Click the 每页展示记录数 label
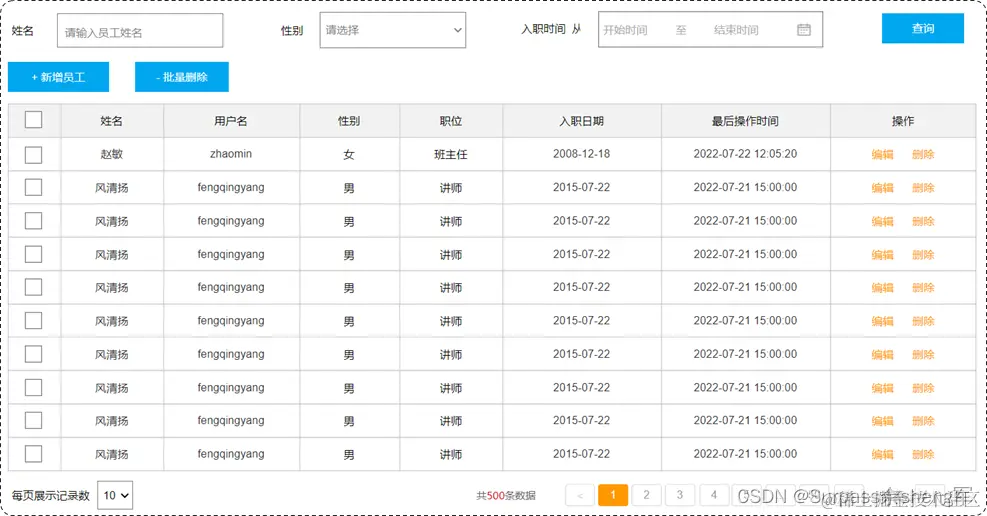Viewport: 987px width, 516px height. 51,496
